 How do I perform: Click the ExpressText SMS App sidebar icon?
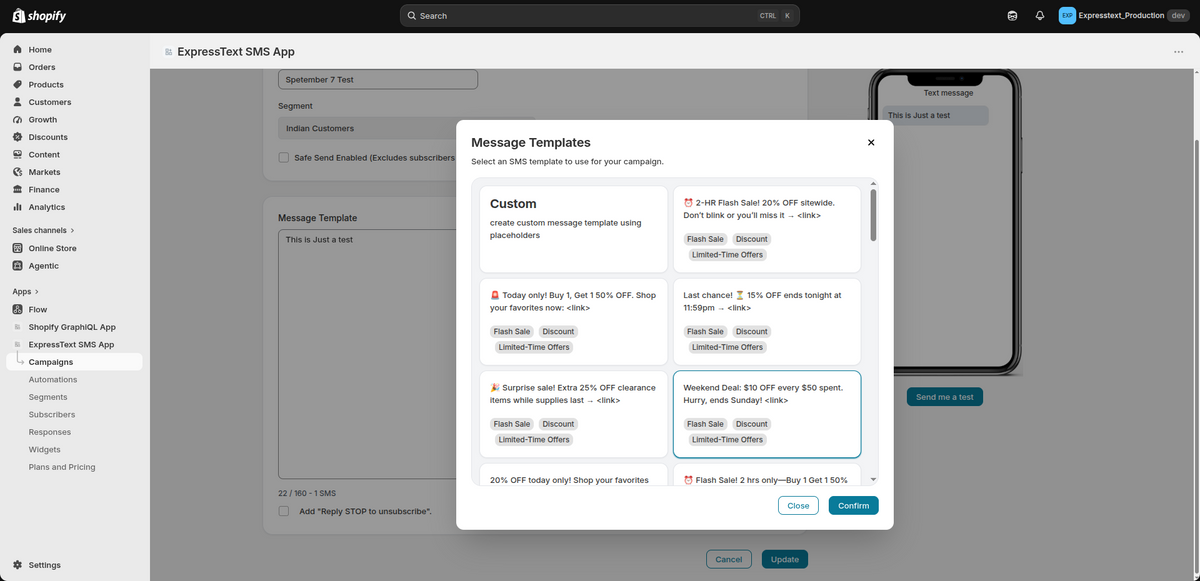click(18, 345)
